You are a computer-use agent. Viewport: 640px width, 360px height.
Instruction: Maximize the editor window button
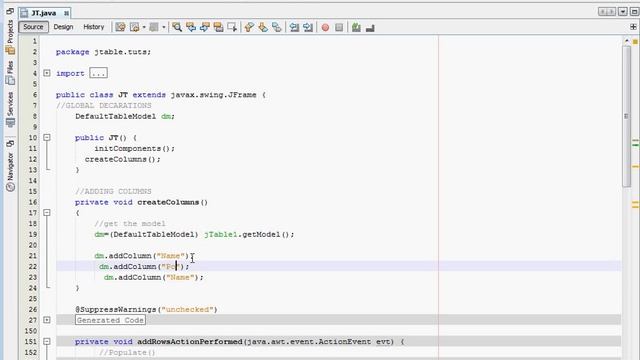pyautogui.click(x=635, y=11)
